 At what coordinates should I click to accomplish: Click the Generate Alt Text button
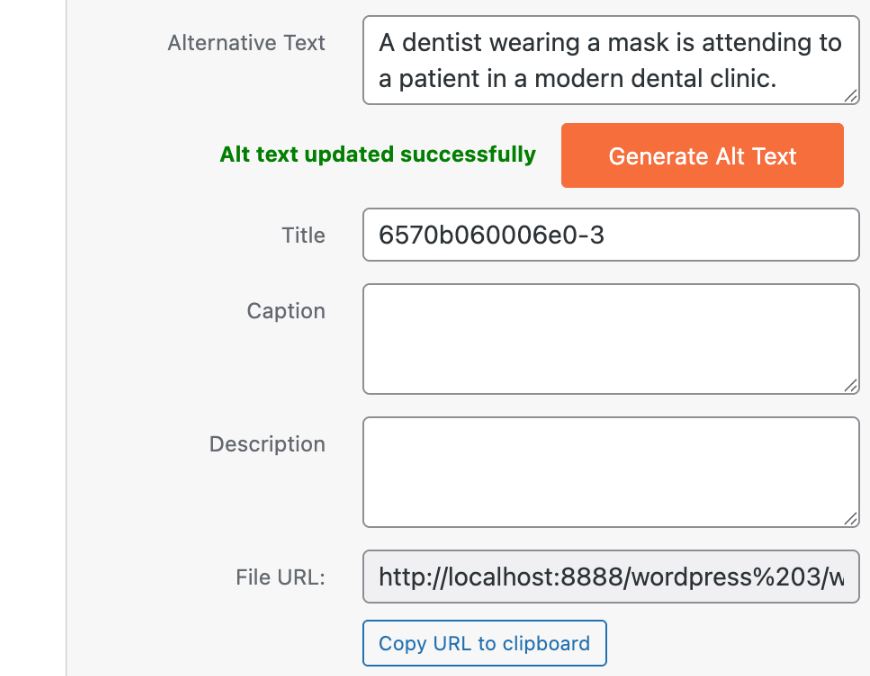pos(702,155)
